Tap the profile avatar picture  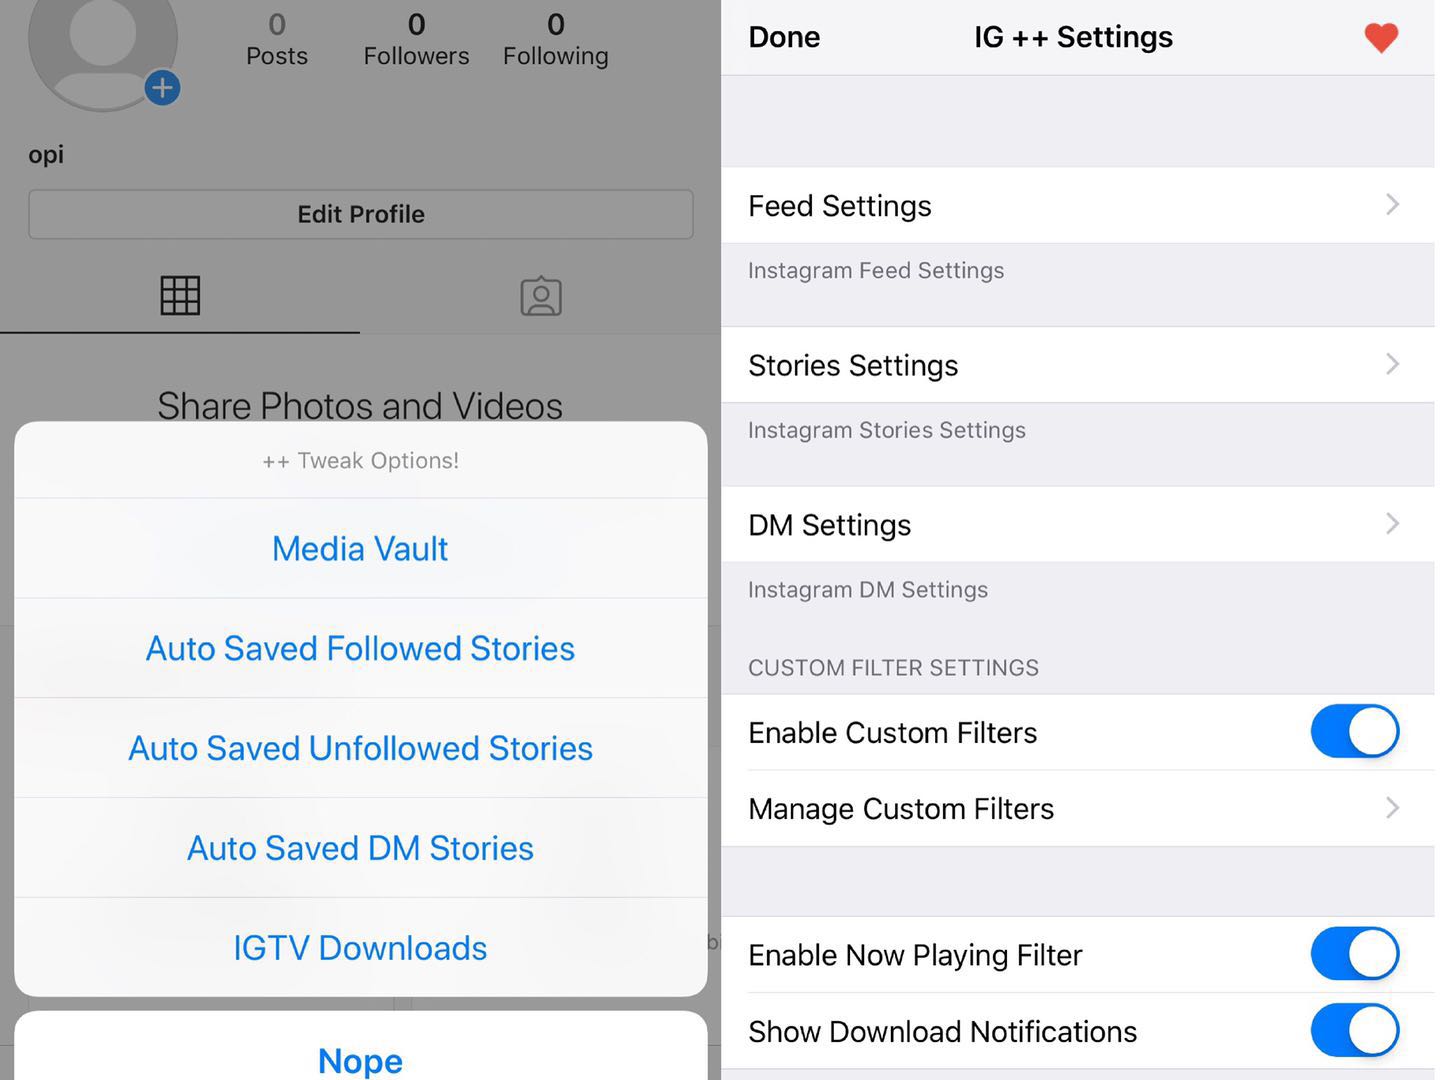pos(103,50)
